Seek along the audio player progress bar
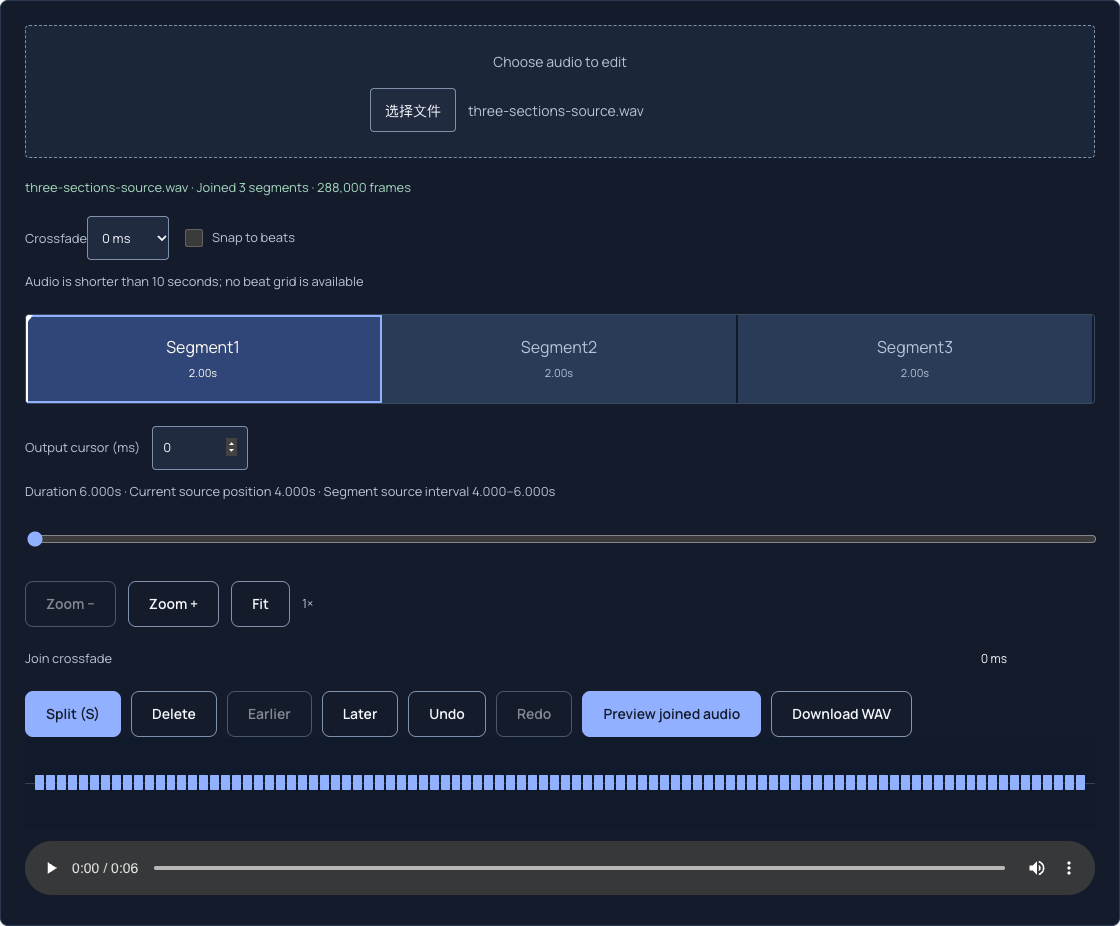This screenshot has width=1120, height=926. tap(579, 868)
